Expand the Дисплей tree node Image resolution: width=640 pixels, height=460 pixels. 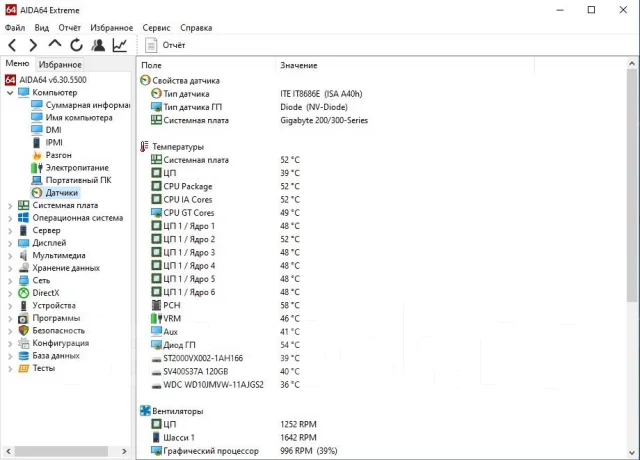tap(10, 243)
